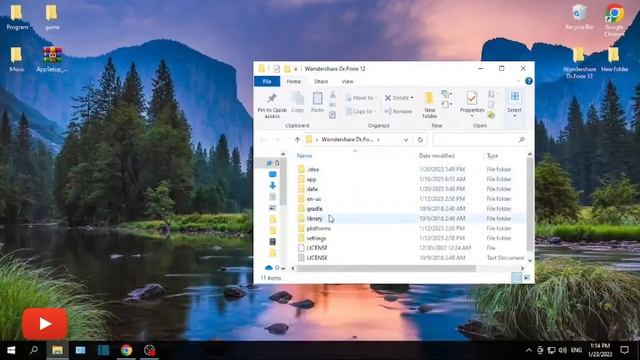Click the Copy button in Clipboard group

[x=298, y=102]
